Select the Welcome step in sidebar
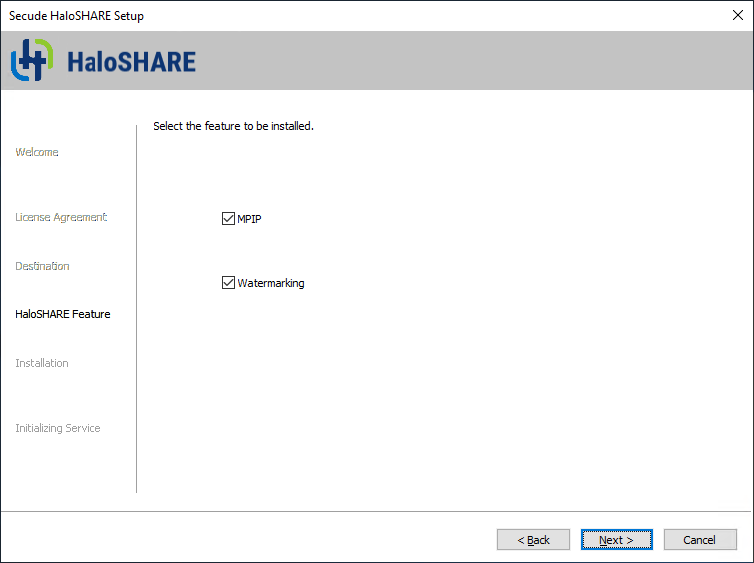This screenshot has width=754, height=563. click(x=37, y=152)
